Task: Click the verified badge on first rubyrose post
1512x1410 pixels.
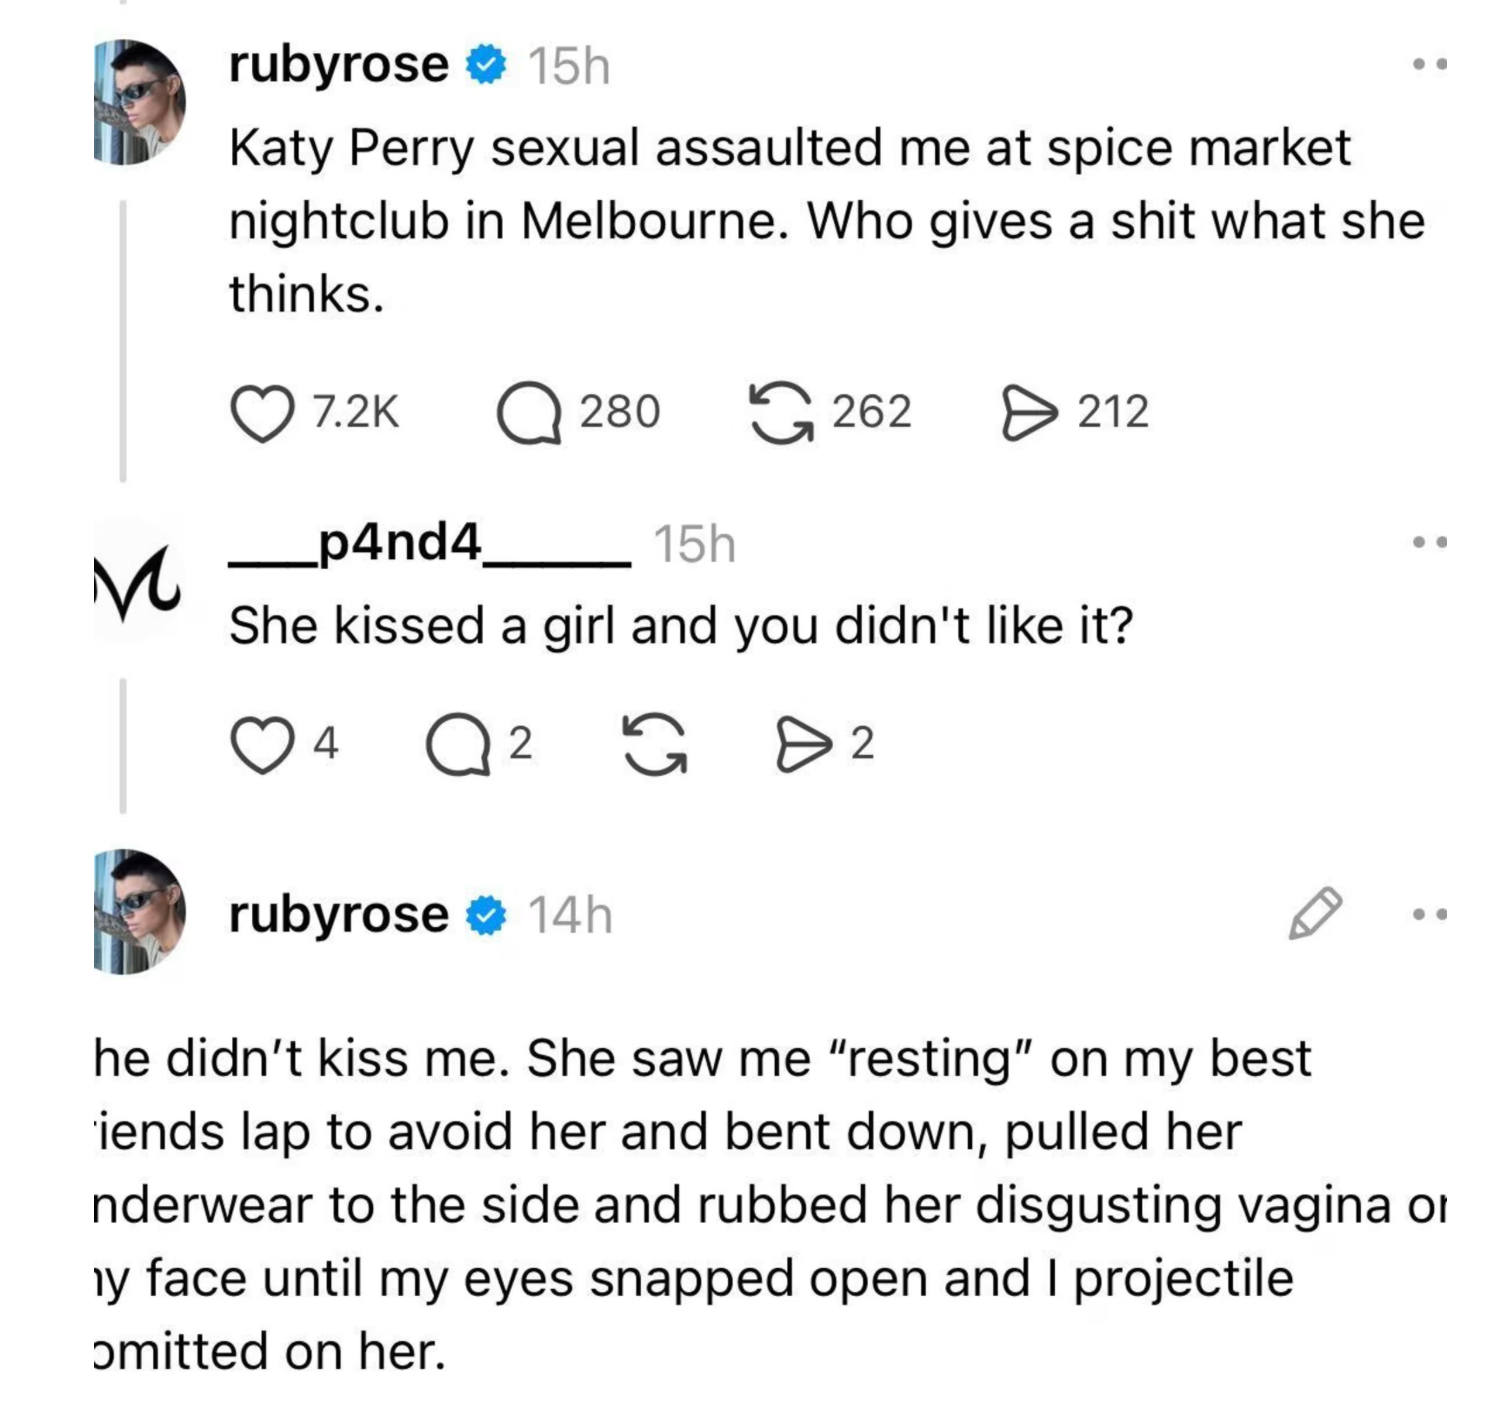Action: point(487,66)
